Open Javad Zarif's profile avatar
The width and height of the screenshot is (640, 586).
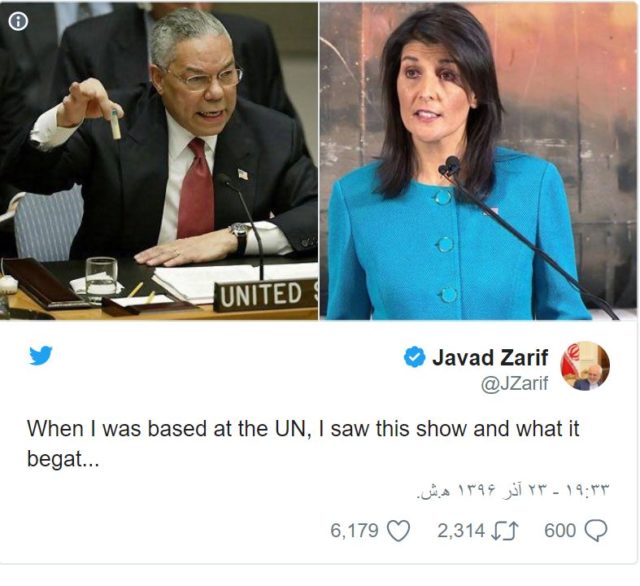[x=585, y=366]
